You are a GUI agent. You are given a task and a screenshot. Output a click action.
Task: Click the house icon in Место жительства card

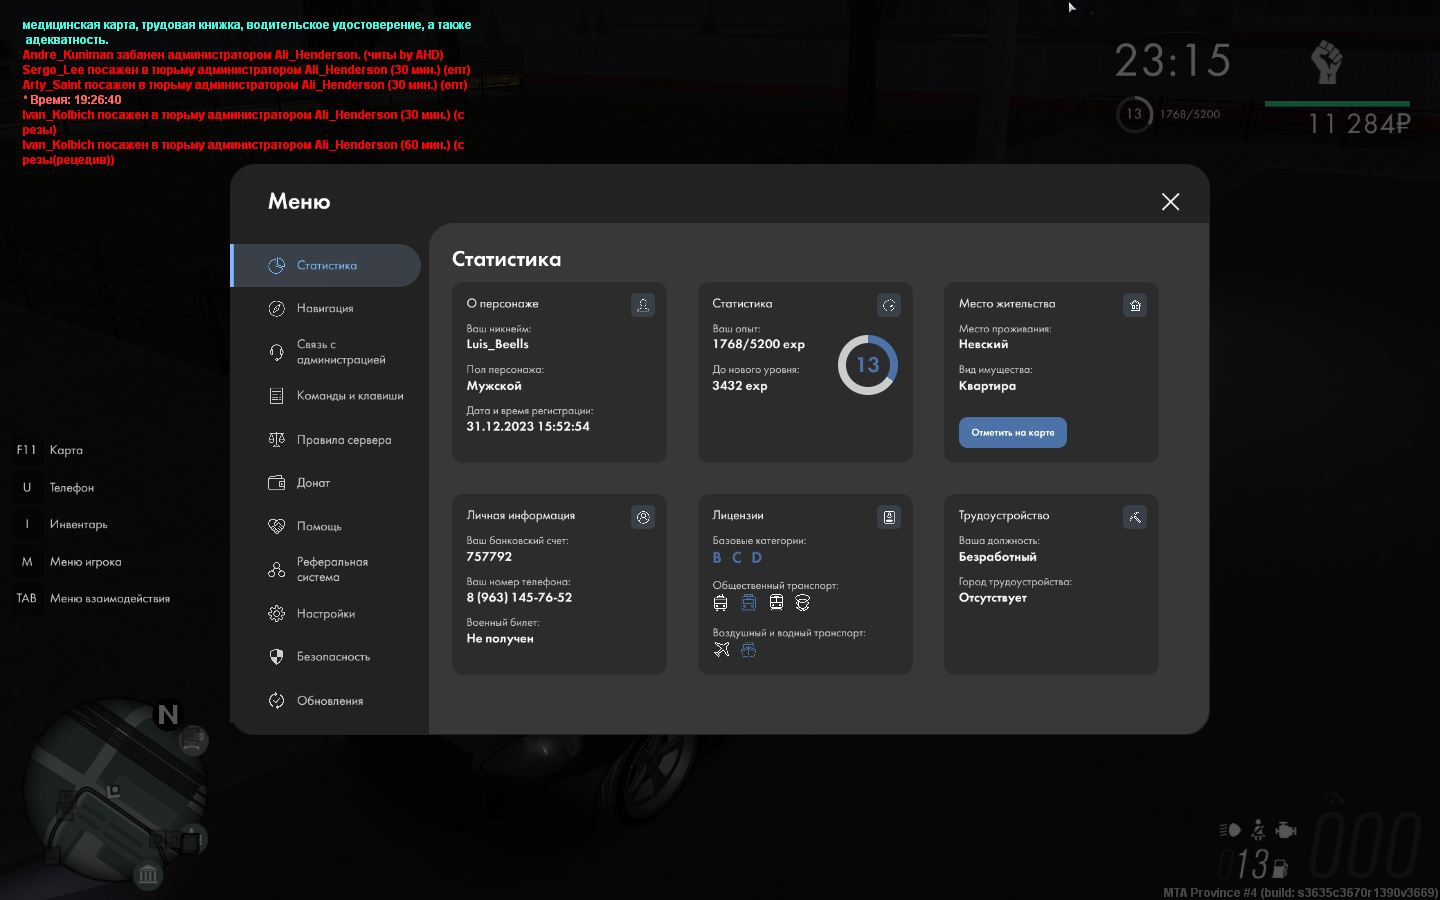1135,305
